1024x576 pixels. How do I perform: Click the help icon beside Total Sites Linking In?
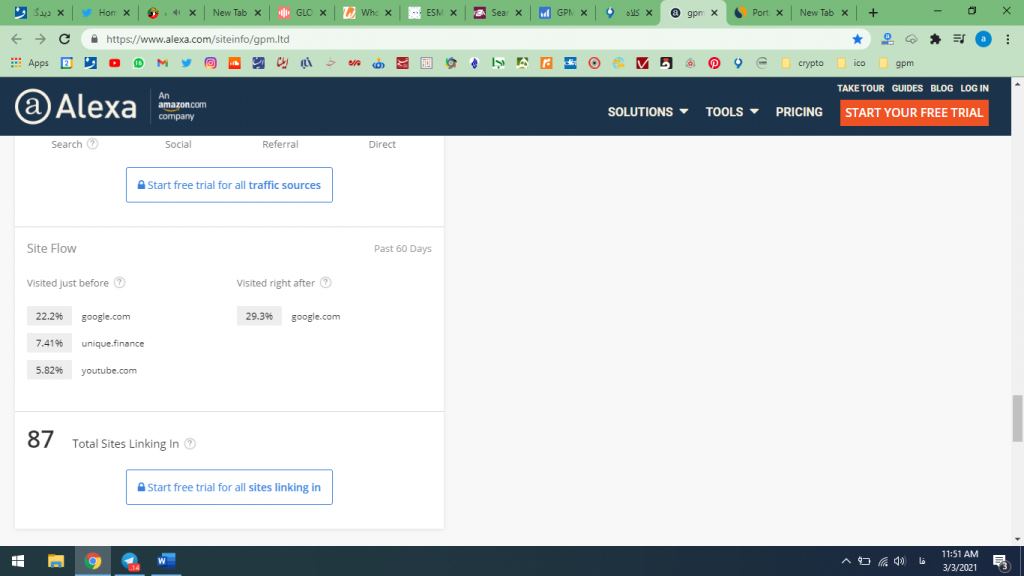tap(190, 444)
